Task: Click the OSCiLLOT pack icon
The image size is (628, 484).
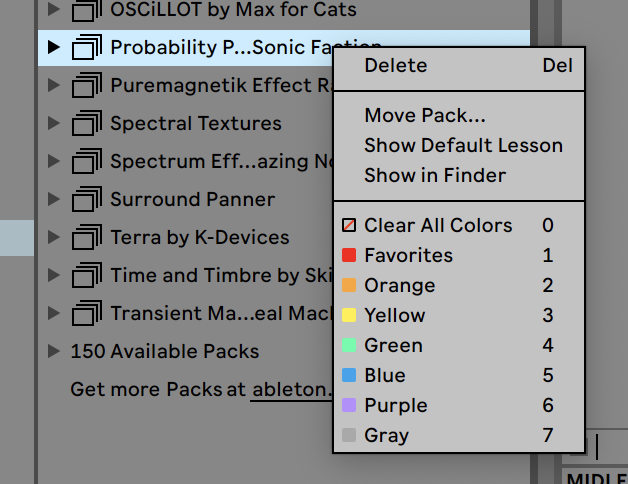Action: (87, 10)
